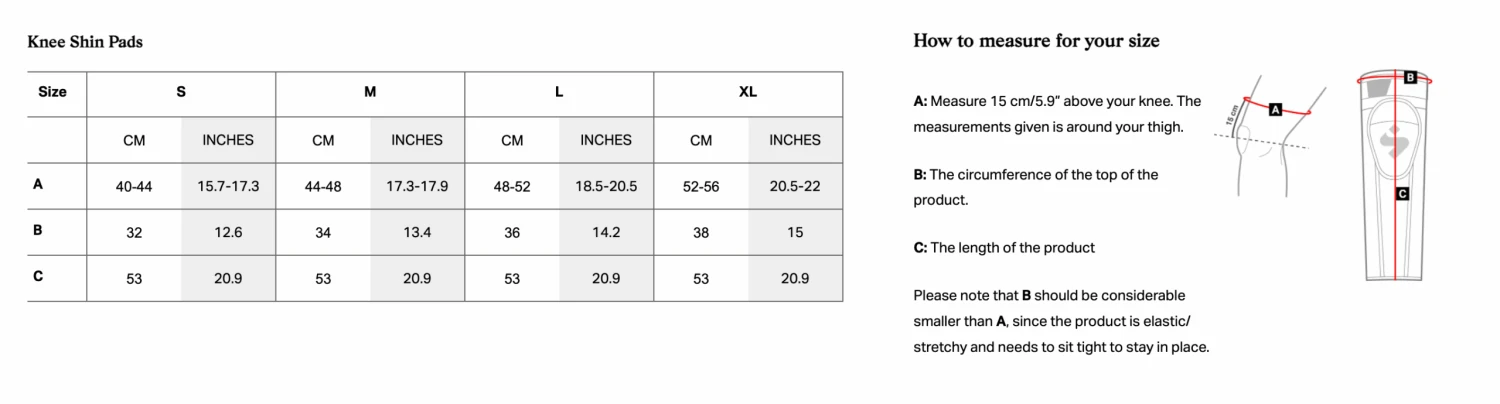1500x404 pixels.
Task: Click the black C marker on the pad
Action: click(x=1402, y=194)
